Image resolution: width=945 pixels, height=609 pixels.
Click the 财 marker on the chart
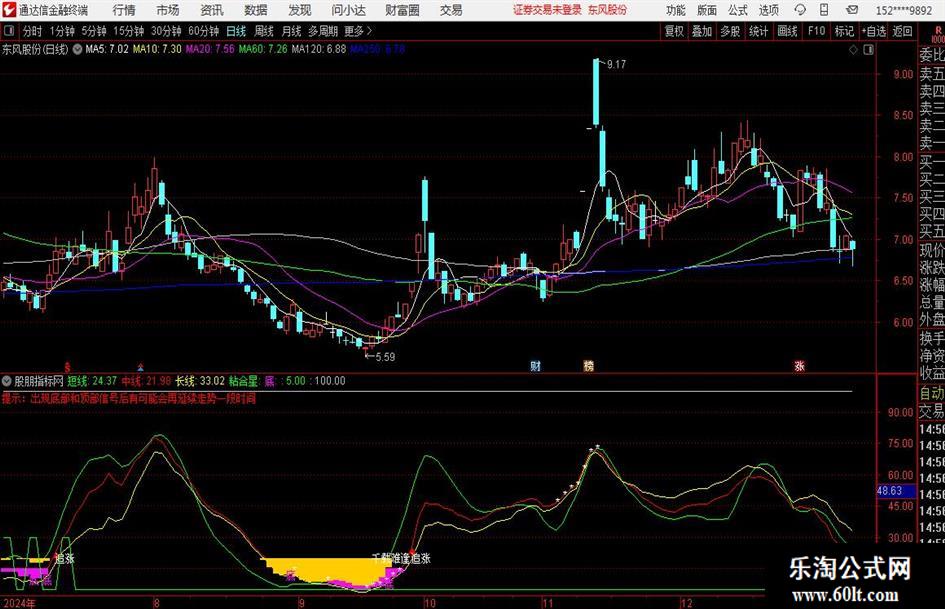pos(535,365)
